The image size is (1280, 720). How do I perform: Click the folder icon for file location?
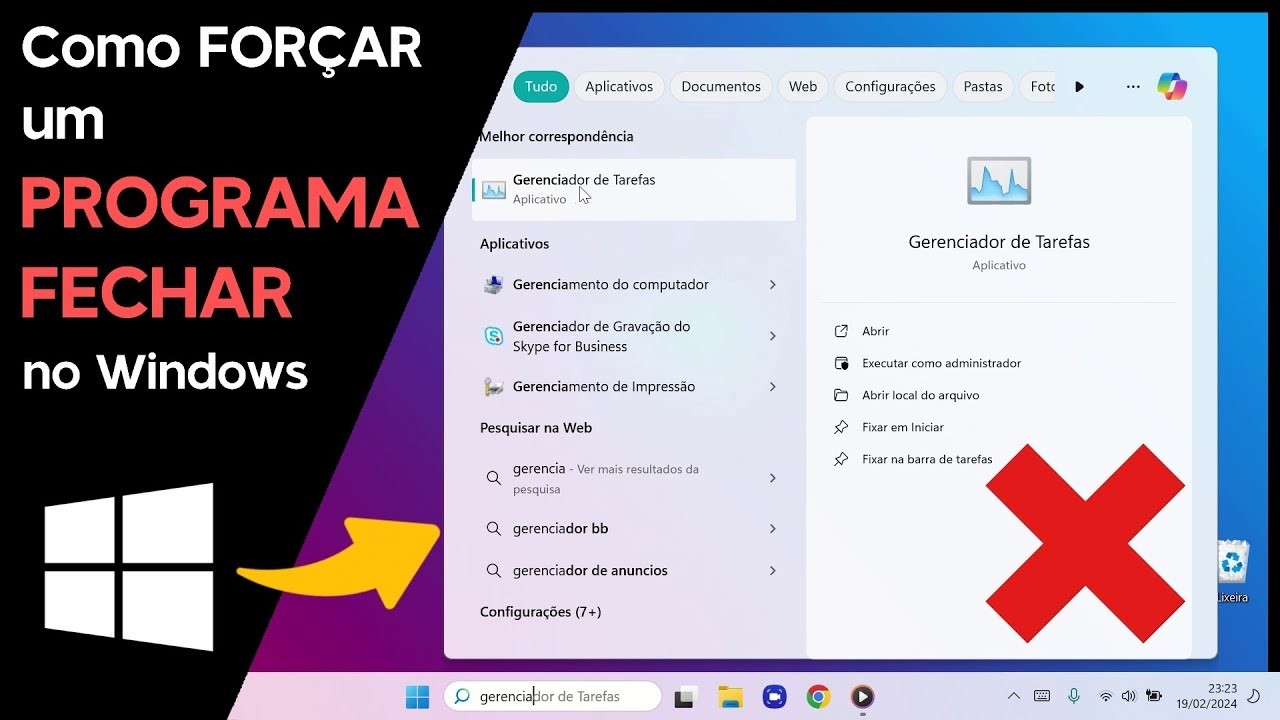coord(841,395)
